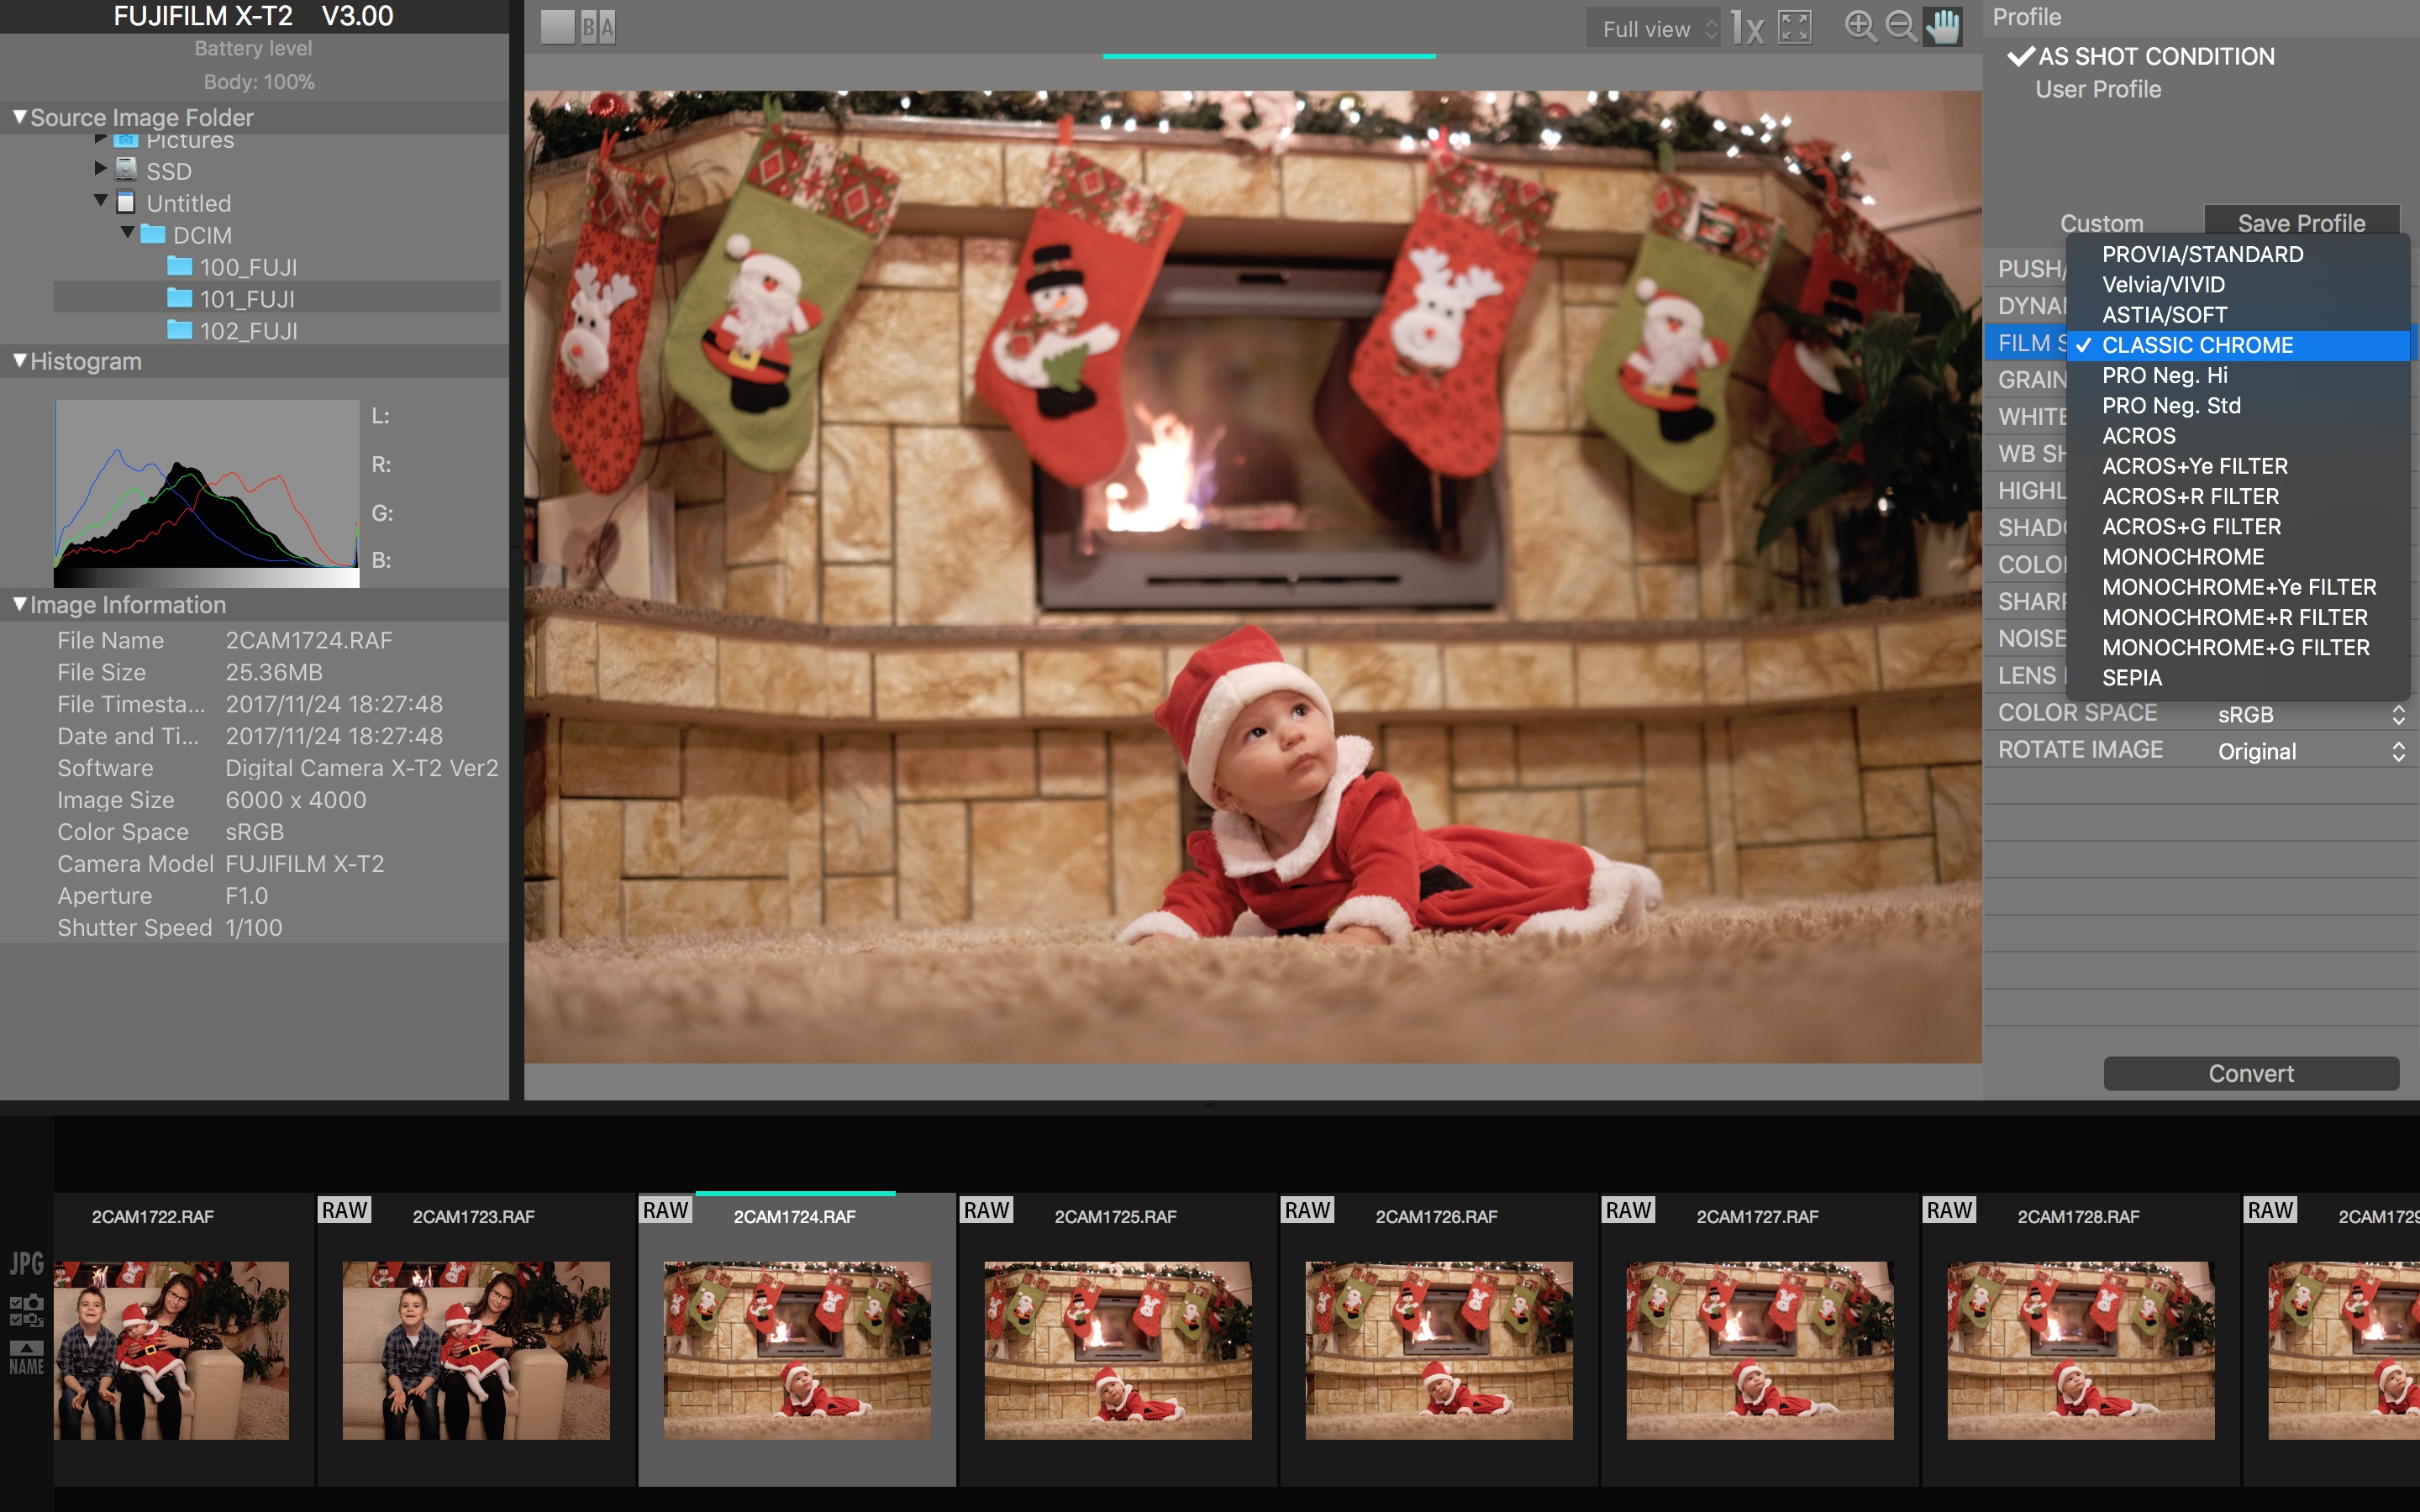Choose ACROS+Ye FILTER option
The height and width of the screenshot is (1512, 2420).
[x=2238, y=466]
